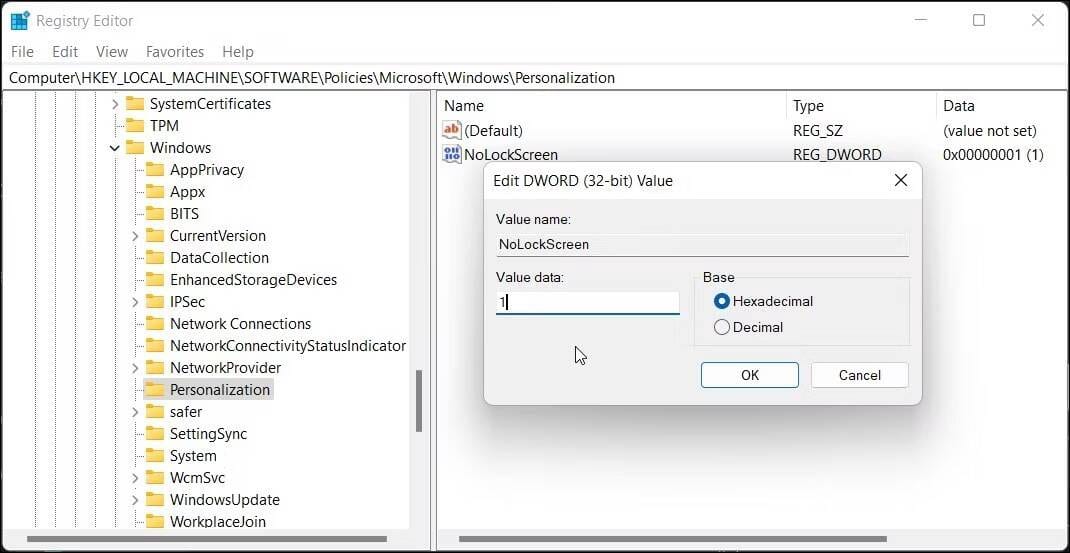Screen dimensions: 1070x553
Task: Click the tree pane vertical scrollbar thumb
Action: pos(418,401)
